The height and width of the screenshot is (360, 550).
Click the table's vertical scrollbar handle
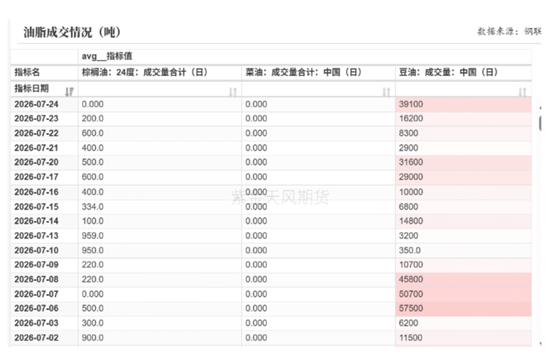click(540, 124)
